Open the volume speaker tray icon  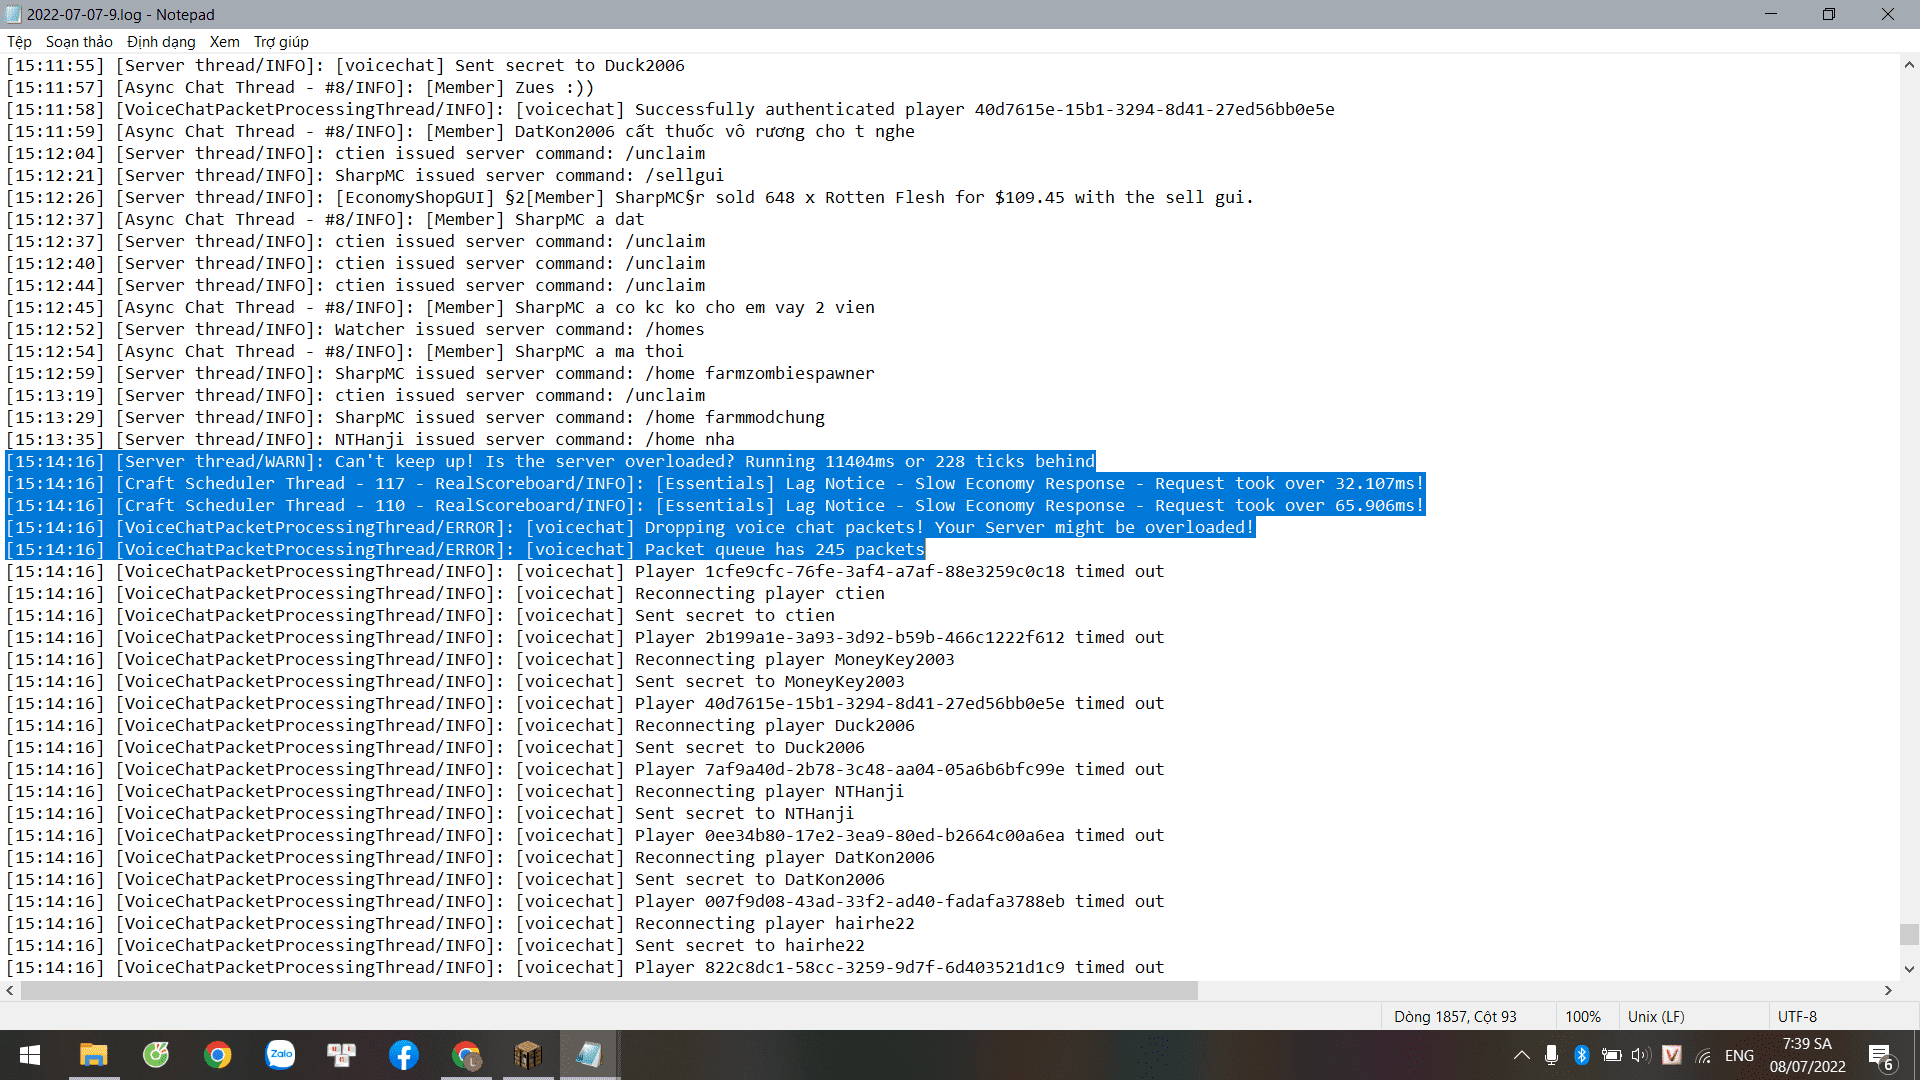tap(1640, 1055)
